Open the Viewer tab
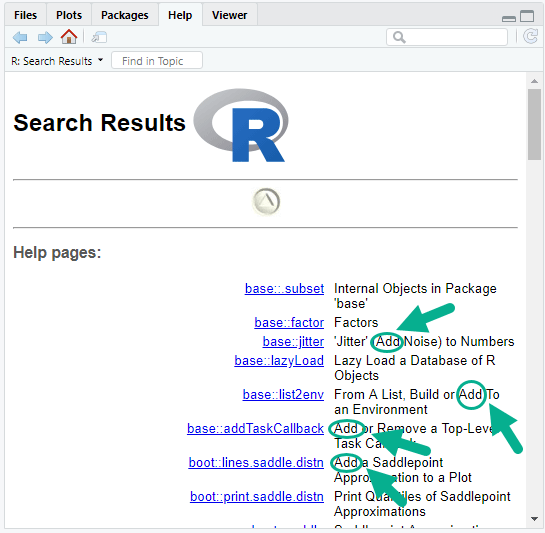This screenshot has width=545, height=533. 229,15
